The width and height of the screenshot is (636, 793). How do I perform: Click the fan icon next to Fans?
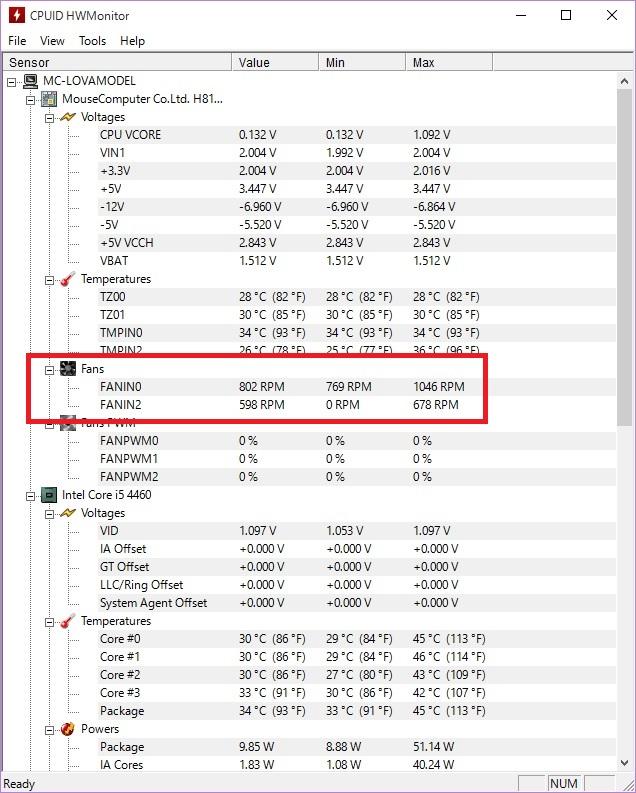click(x=68, y=369)
